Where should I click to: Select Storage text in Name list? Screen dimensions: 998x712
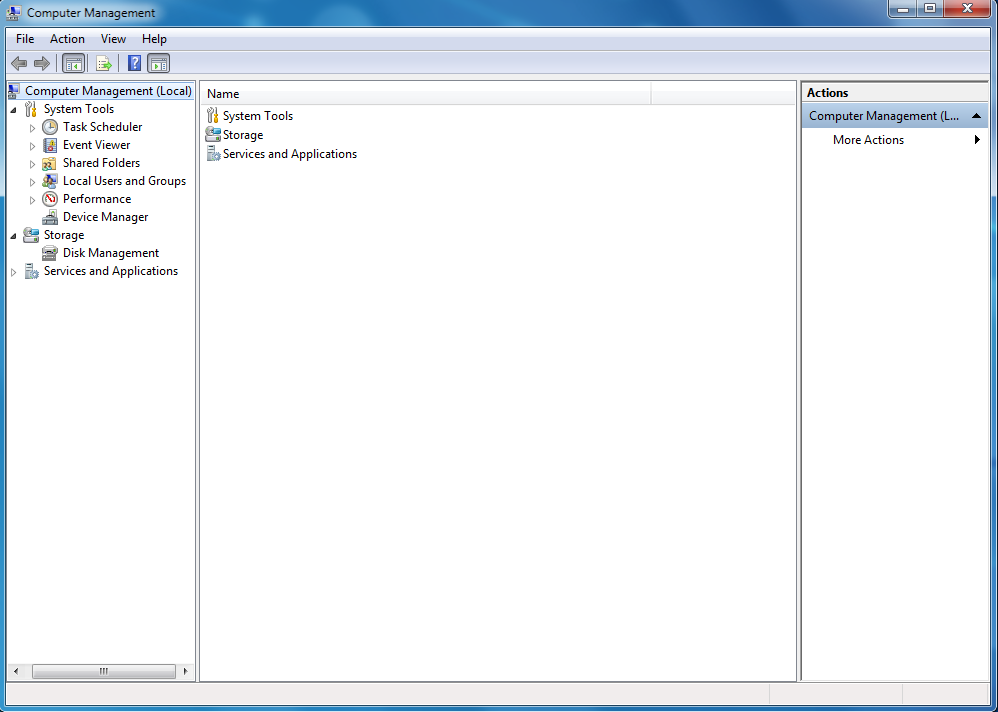click(x=242, y=135)
